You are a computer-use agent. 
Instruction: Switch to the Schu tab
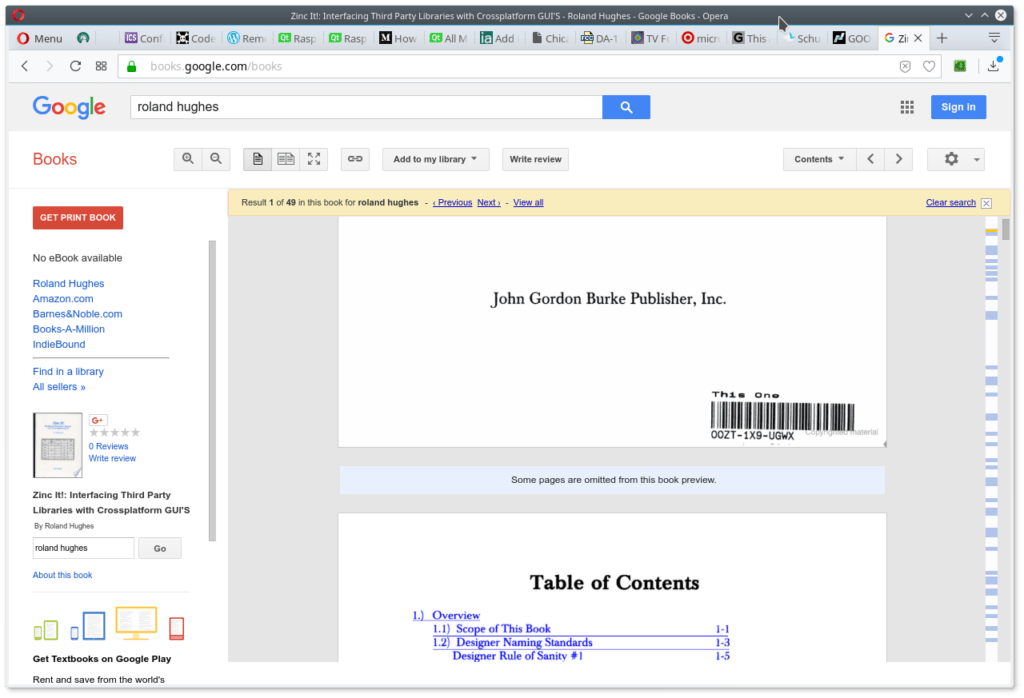click(803, 38)
